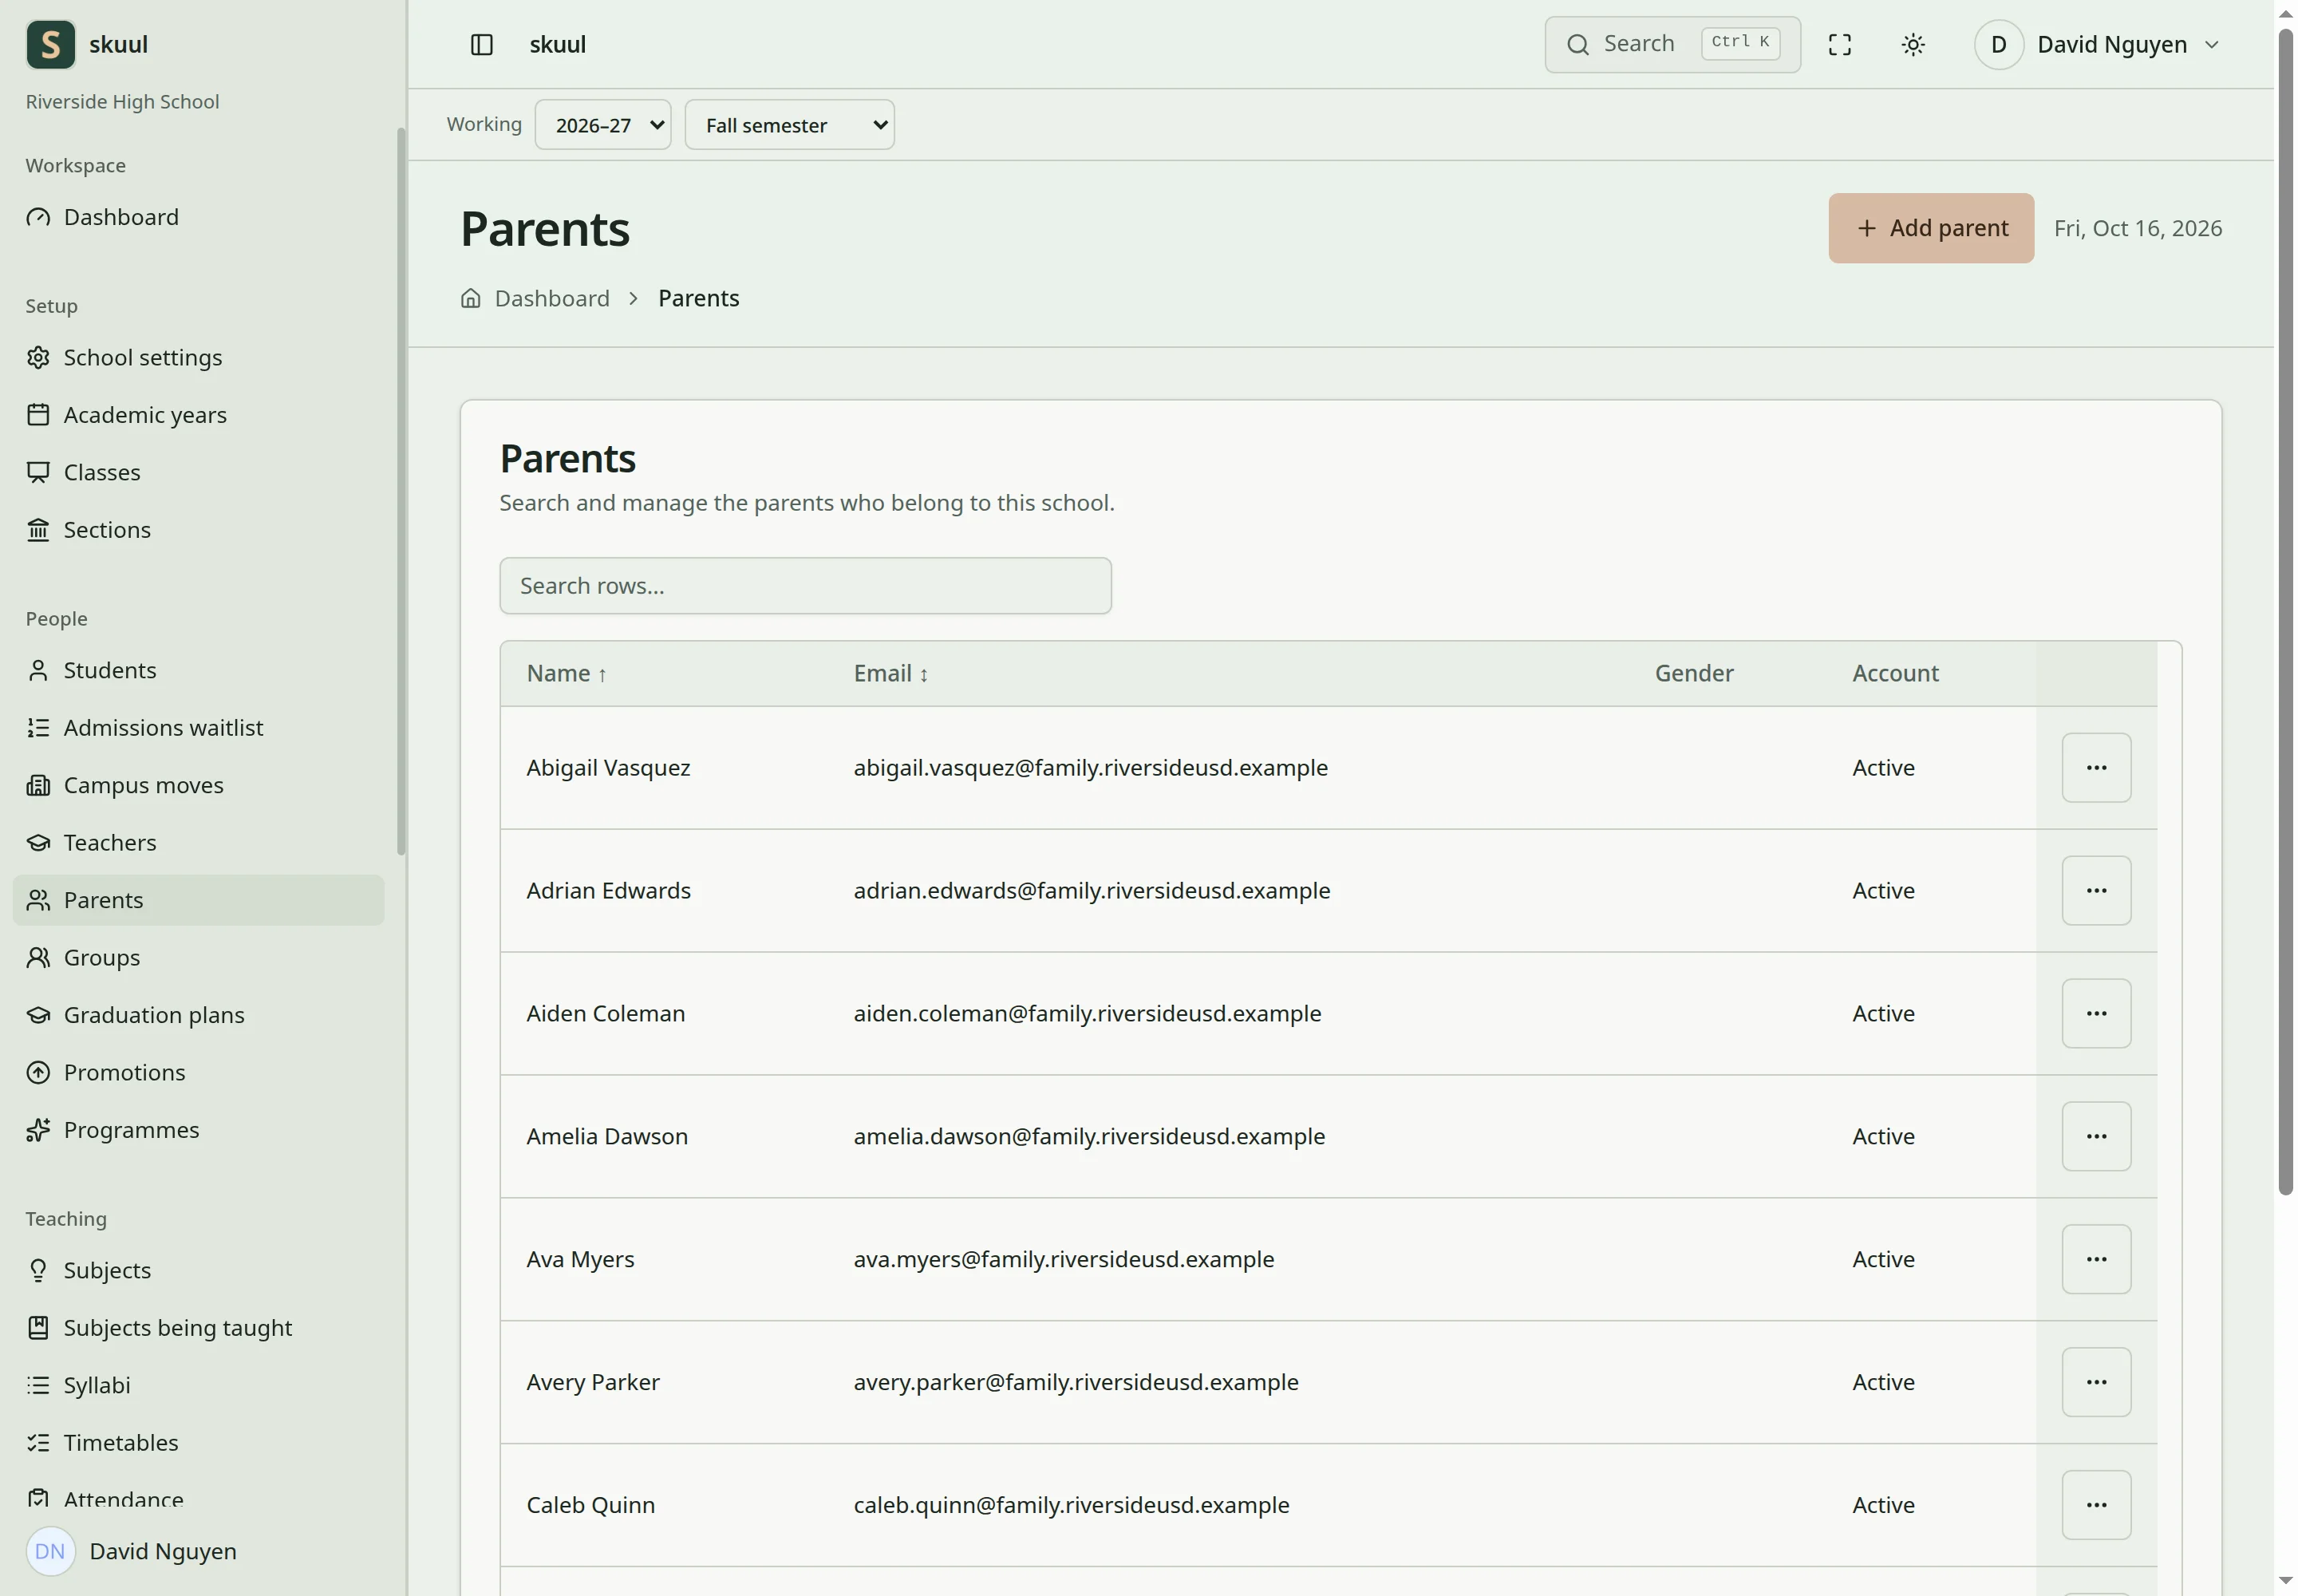This screenshot has height=1596, width=2298.
Task: Open Graduation plans
Action: pos(198,1015)
